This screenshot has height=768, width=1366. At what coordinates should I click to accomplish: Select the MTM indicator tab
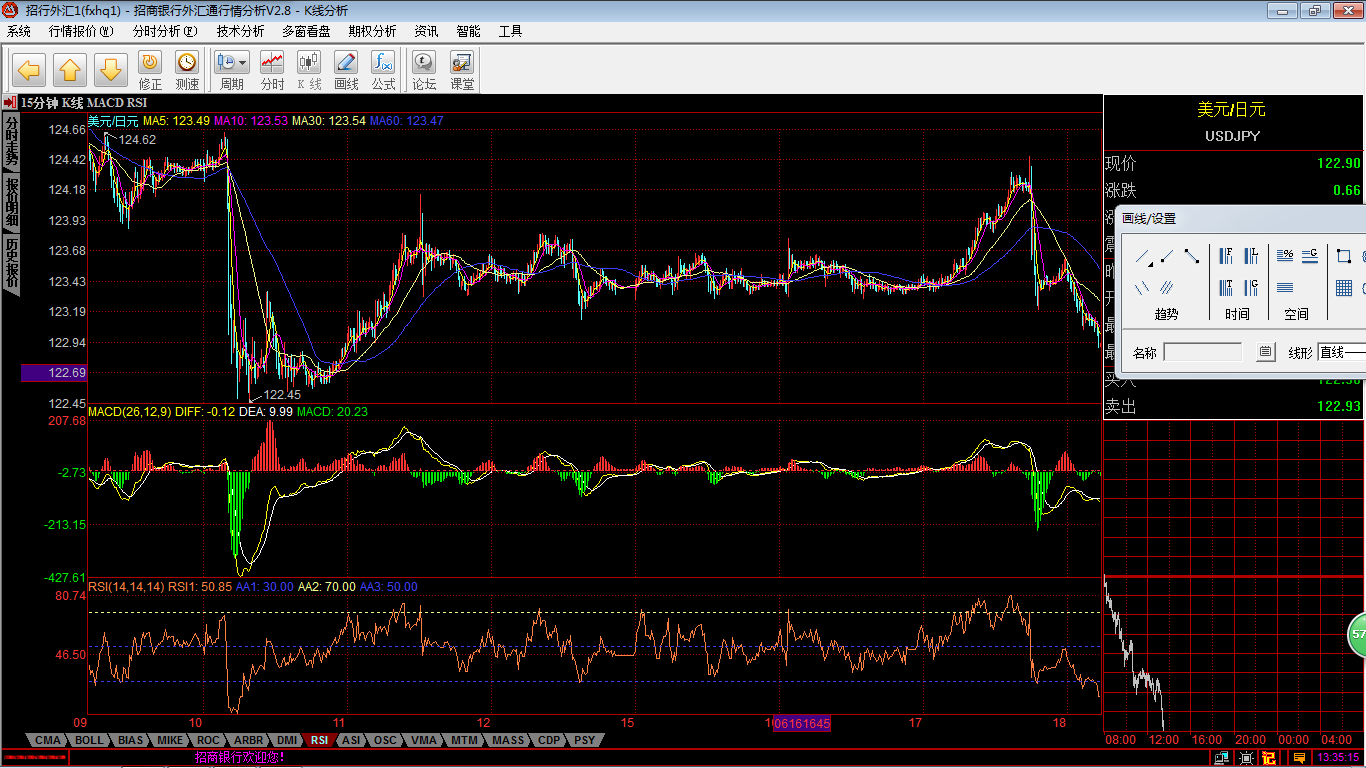(x=464, y=740)
